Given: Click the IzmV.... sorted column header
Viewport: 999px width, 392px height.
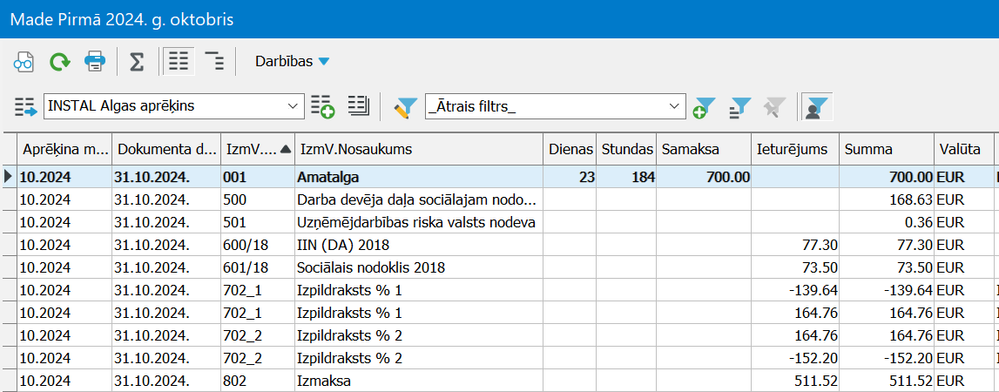Looking at the screenshot, I should 257,149.
